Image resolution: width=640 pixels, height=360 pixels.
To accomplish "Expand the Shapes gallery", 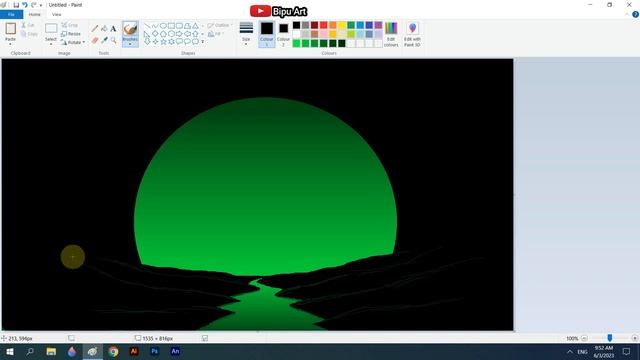I will click(202, 42).
